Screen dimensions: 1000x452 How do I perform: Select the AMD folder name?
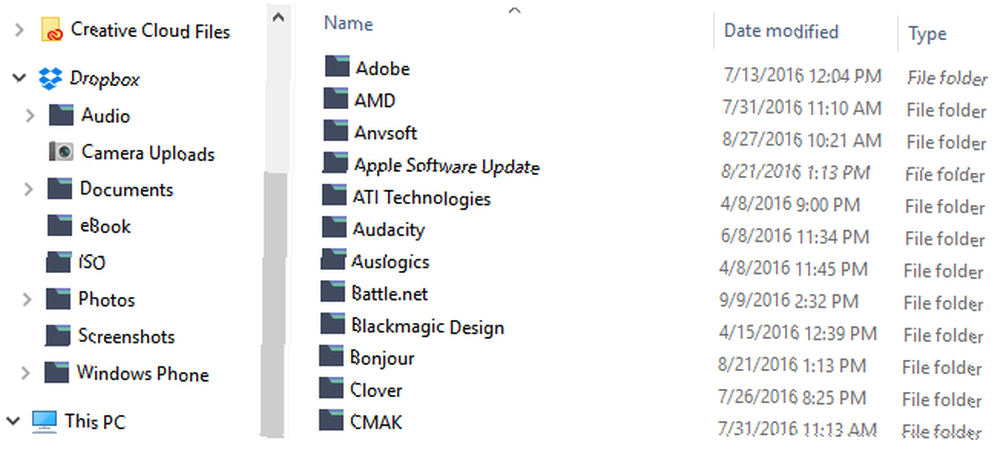pos(375,100)
